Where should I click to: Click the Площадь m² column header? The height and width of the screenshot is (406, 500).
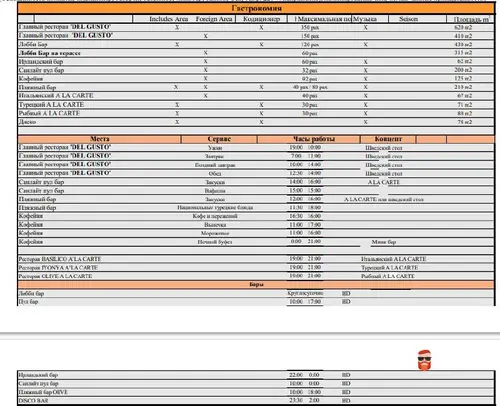471,19
